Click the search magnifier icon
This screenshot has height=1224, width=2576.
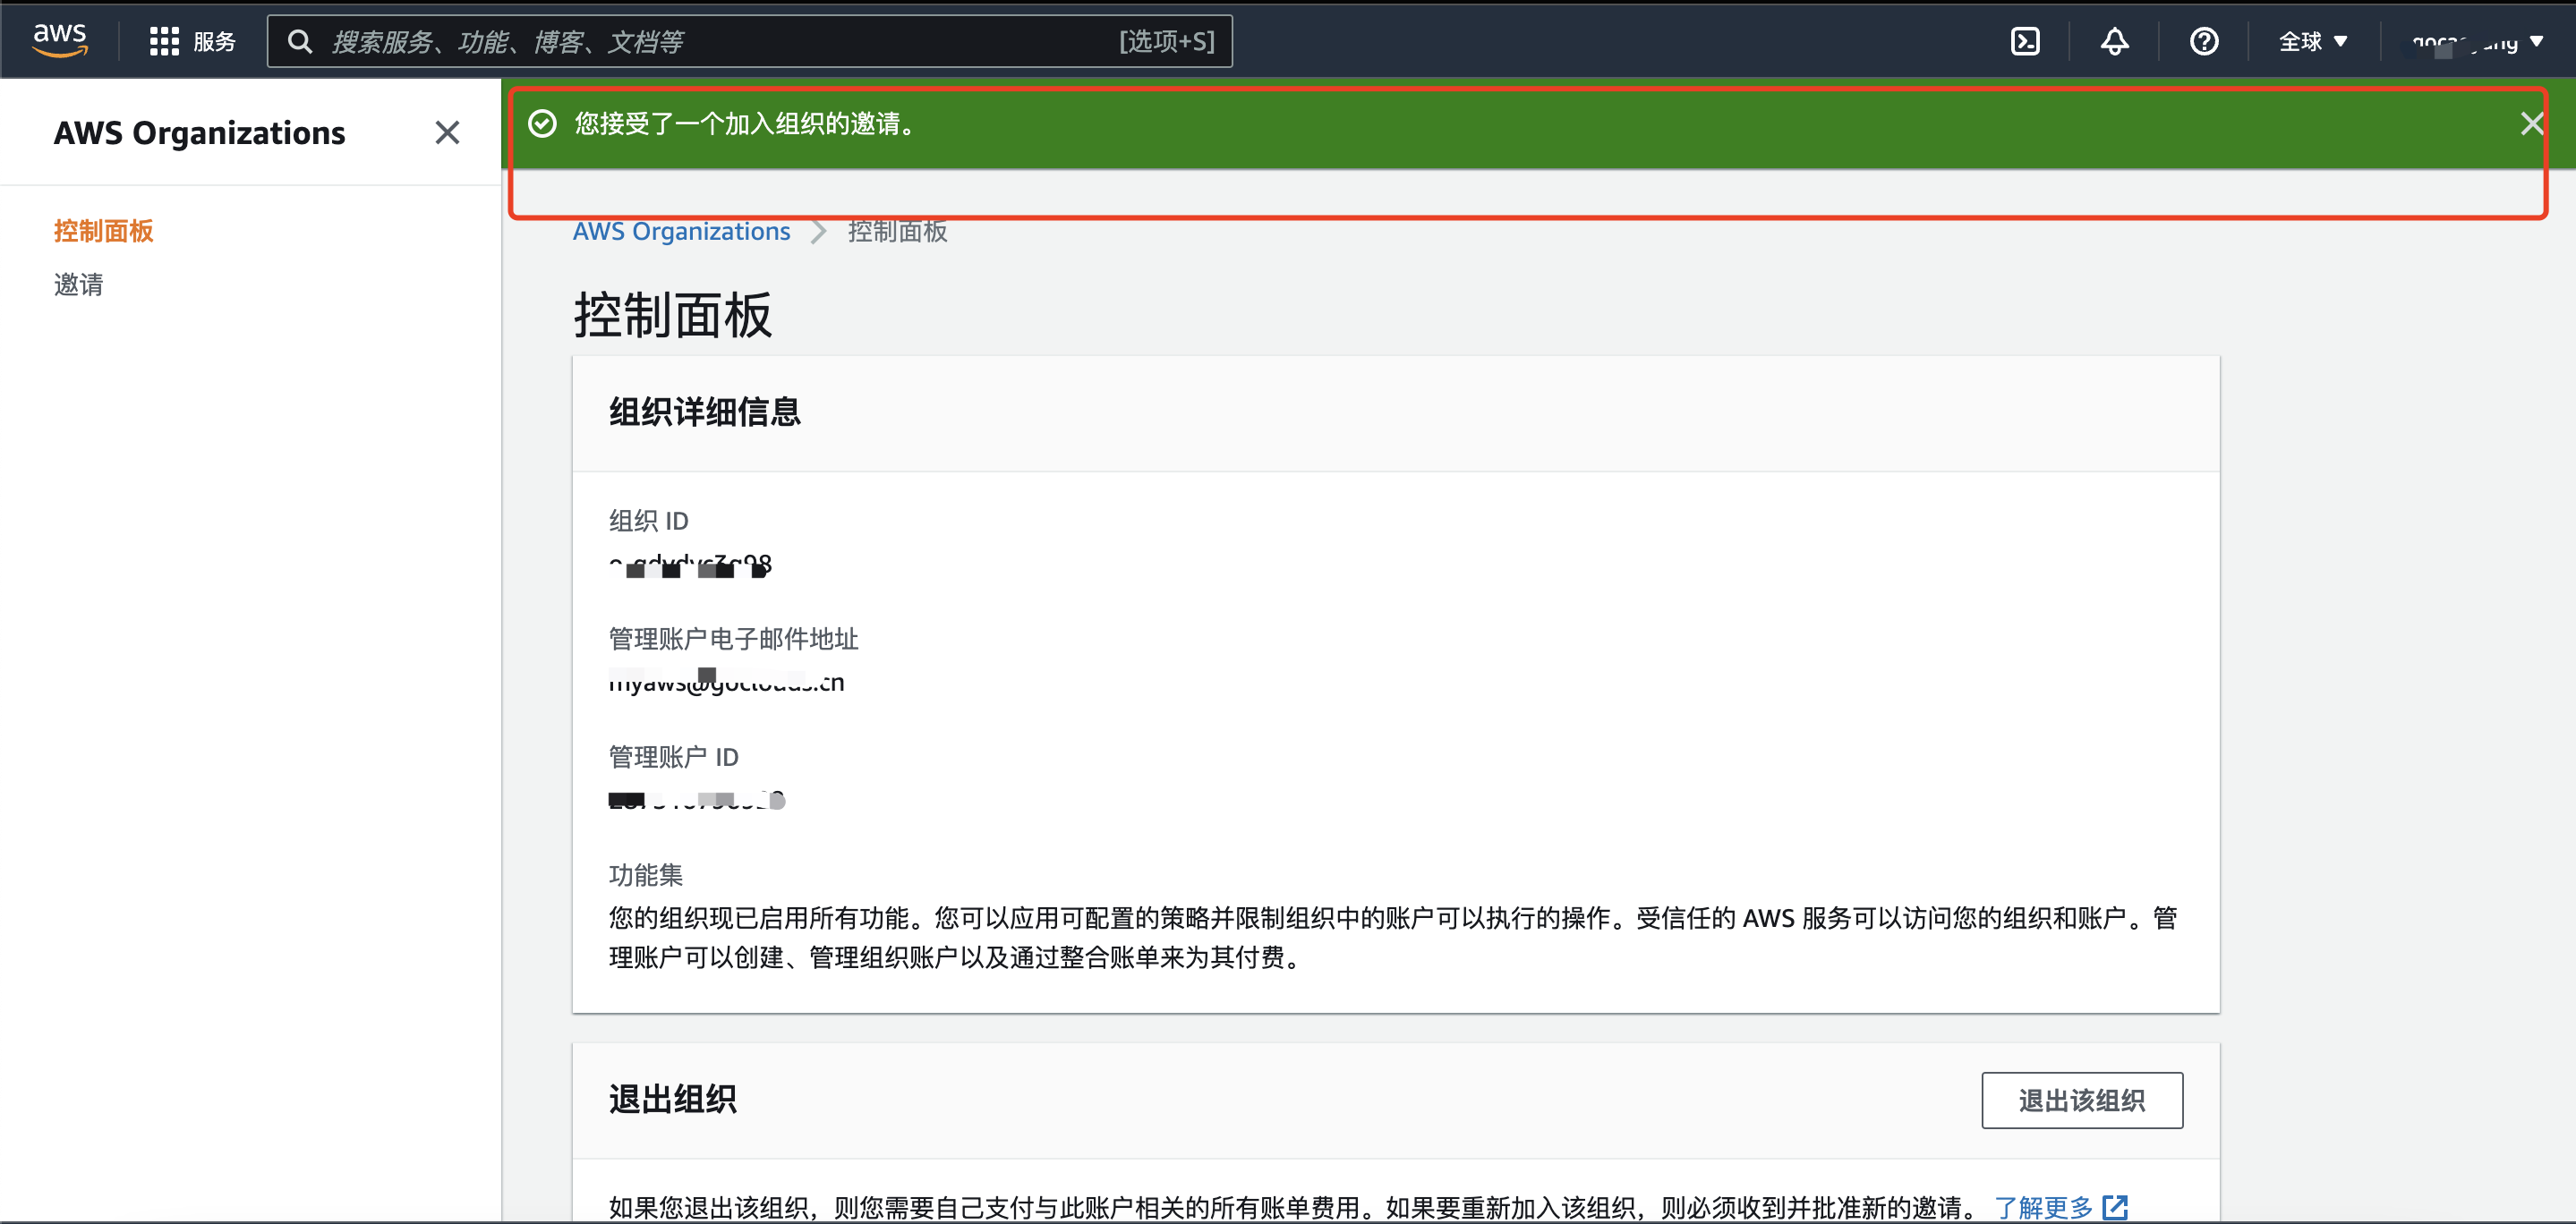coord(299,41)
